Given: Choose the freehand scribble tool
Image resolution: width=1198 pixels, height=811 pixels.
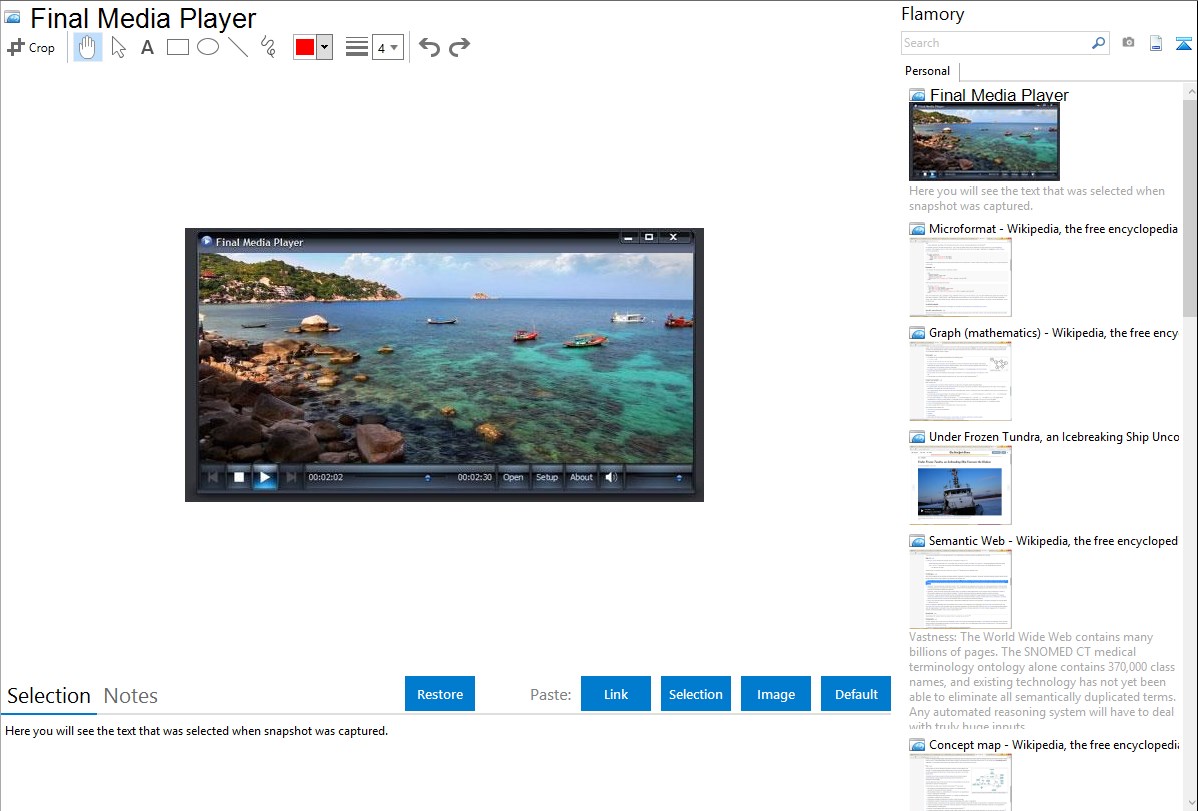Looking at the screenshot, I should tap(268, 47).
